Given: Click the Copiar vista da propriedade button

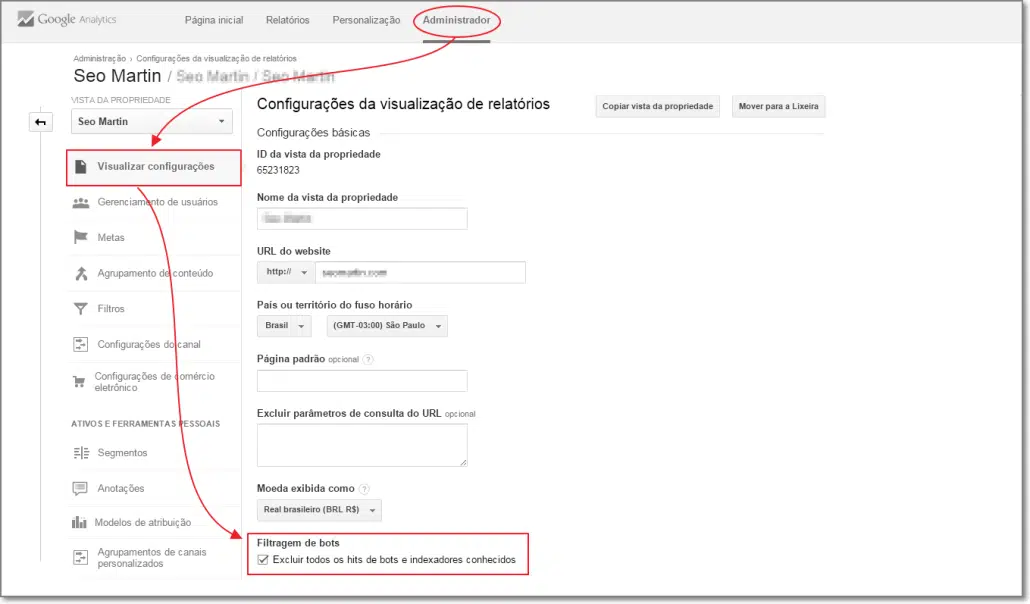Looking at the screenshot, I should [657, 106].
